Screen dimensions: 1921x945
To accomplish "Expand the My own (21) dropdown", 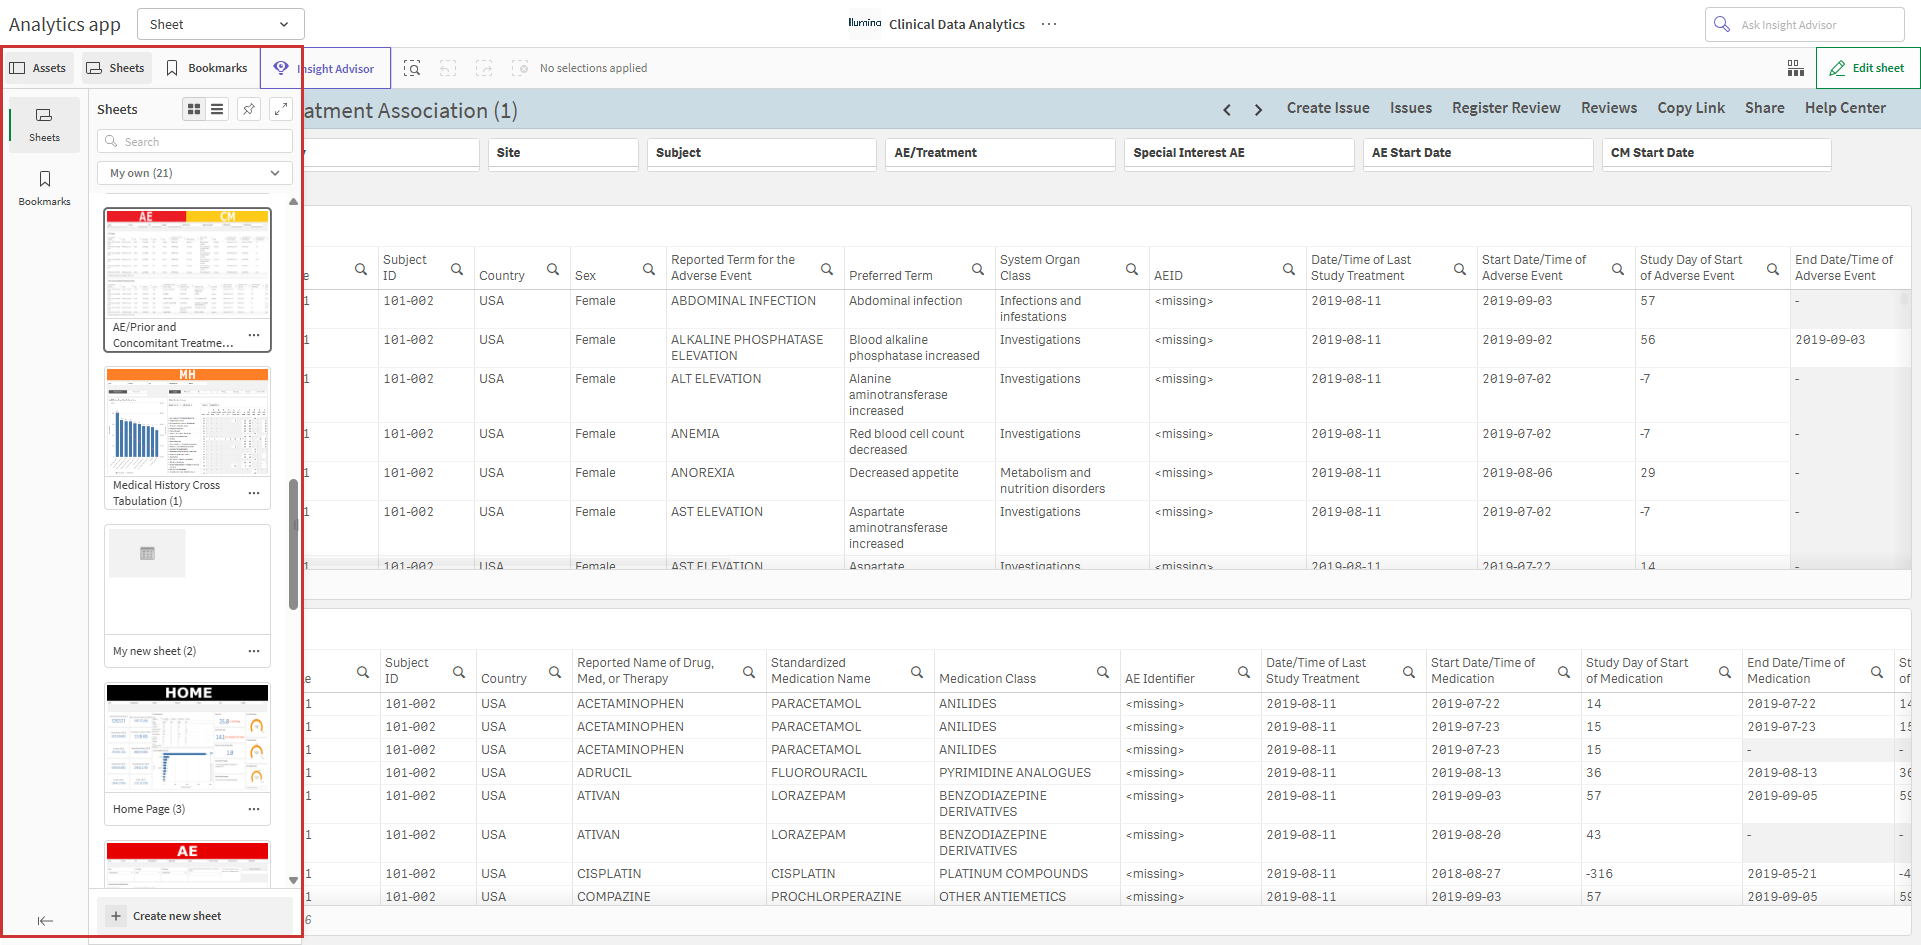I will click(195, 173).
